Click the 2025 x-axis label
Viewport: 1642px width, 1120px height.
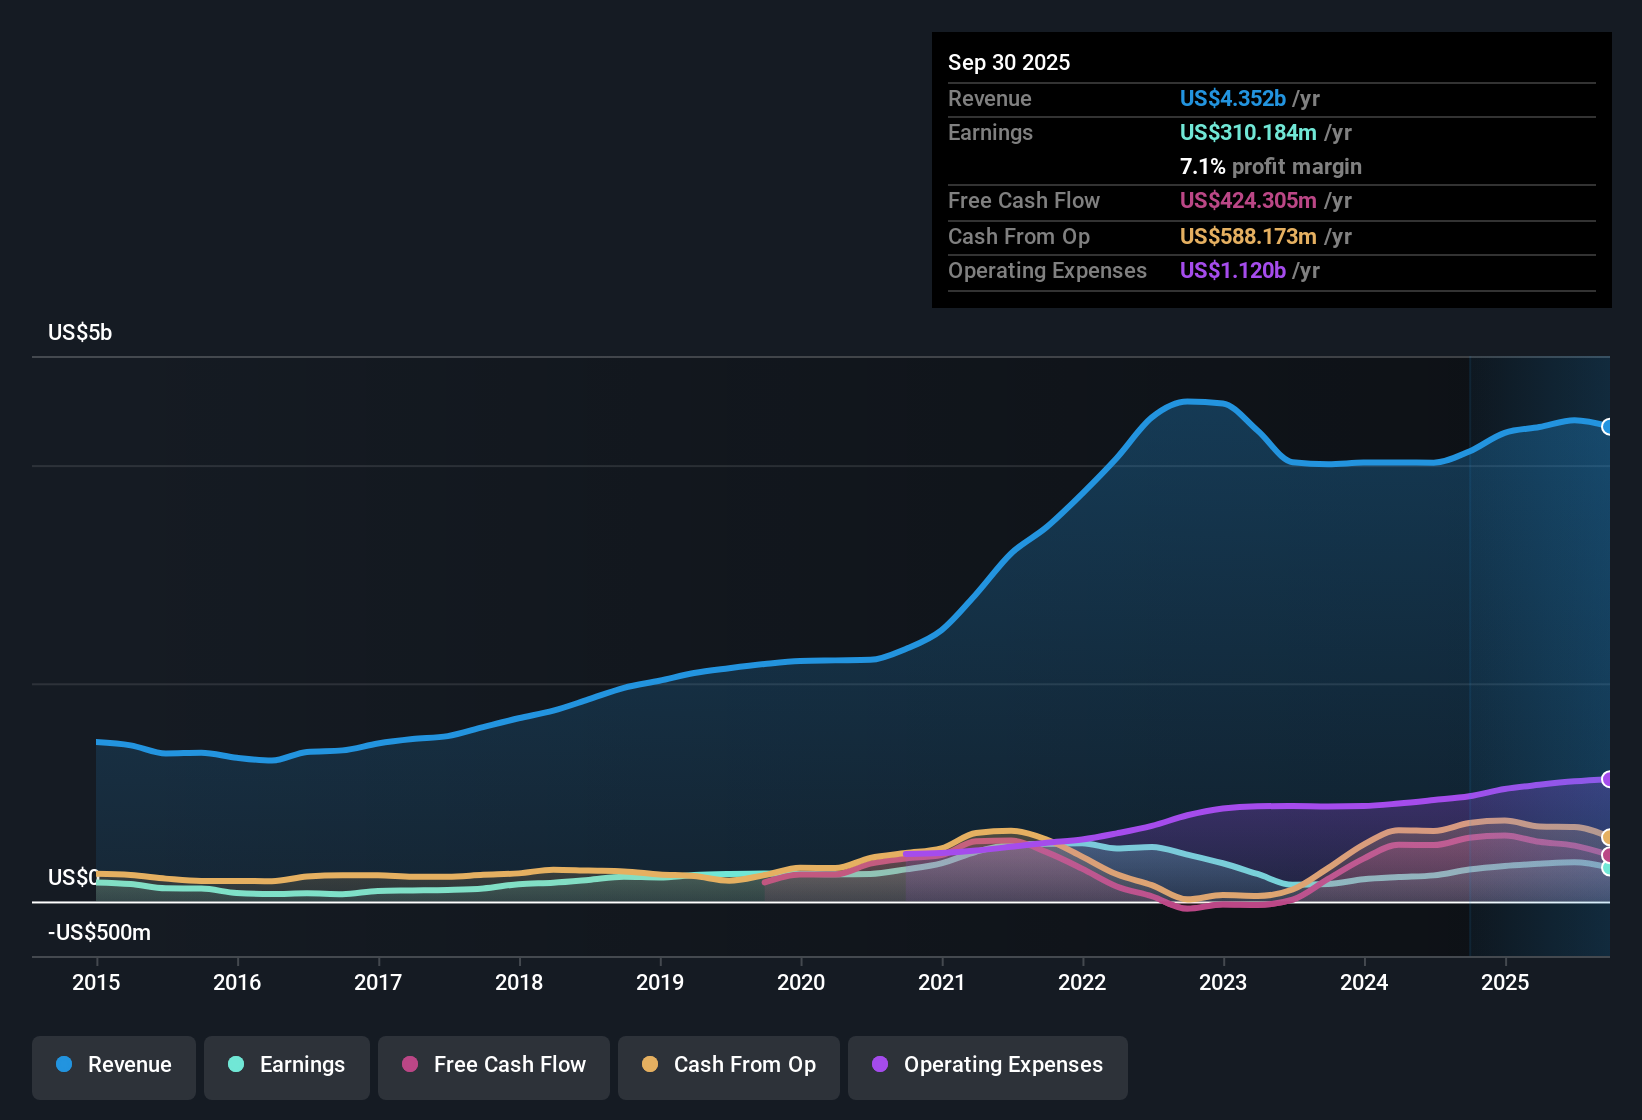click(1505, 982)
